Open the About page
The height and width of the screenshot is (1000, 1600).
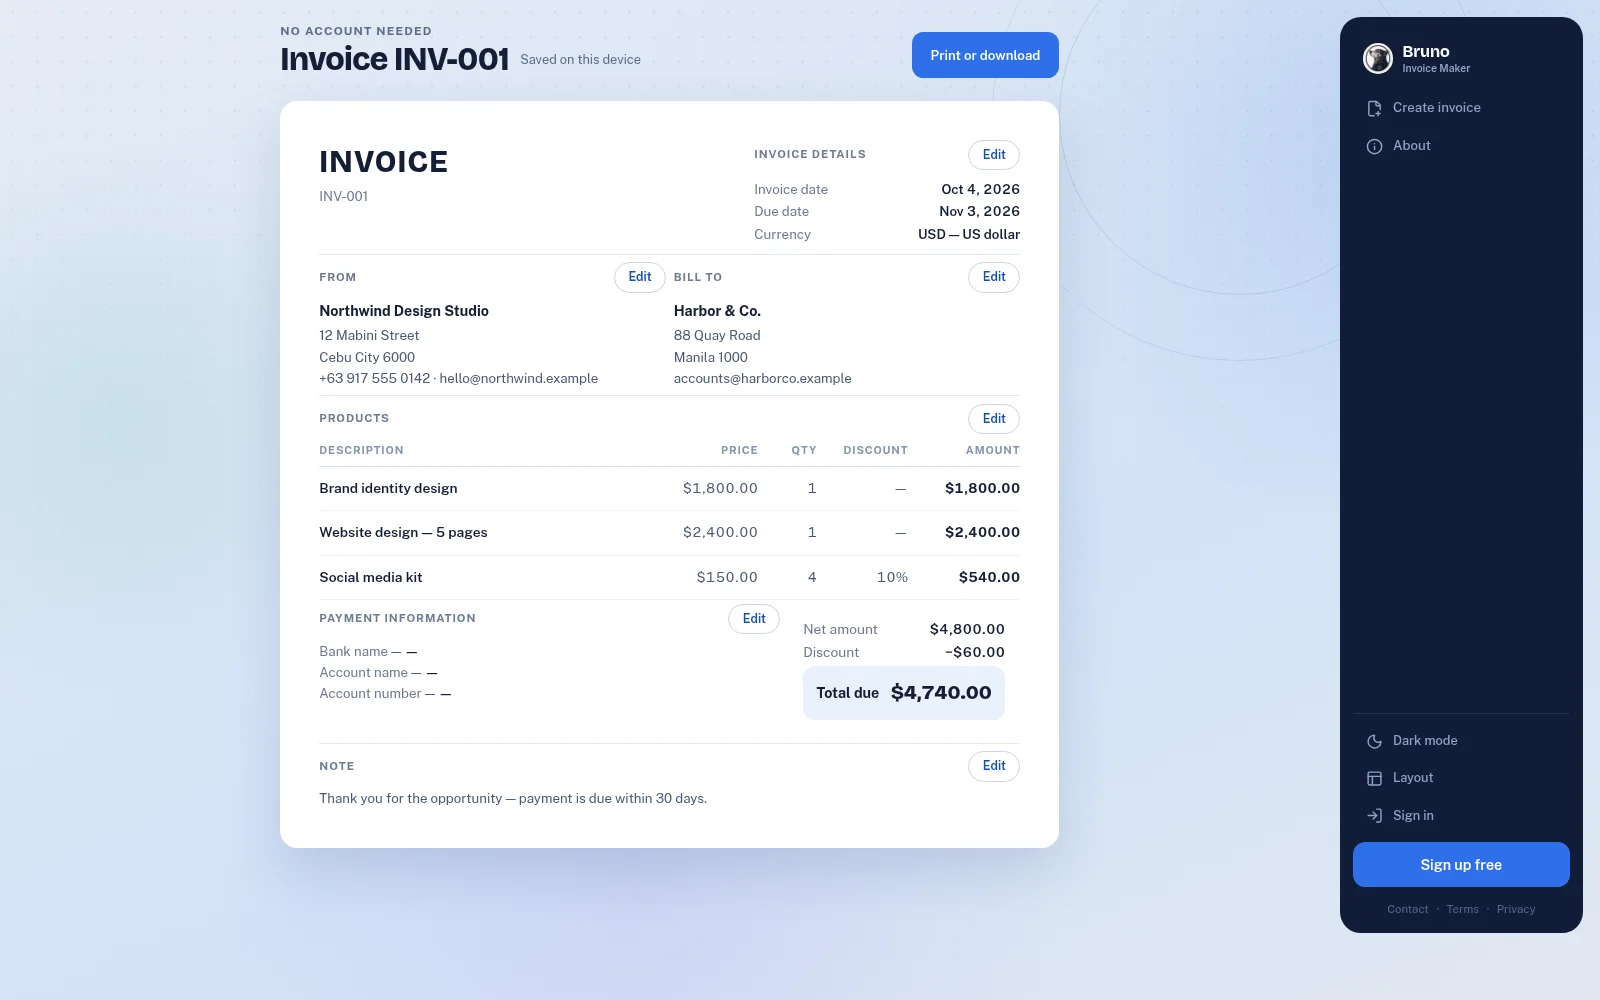1461,146
